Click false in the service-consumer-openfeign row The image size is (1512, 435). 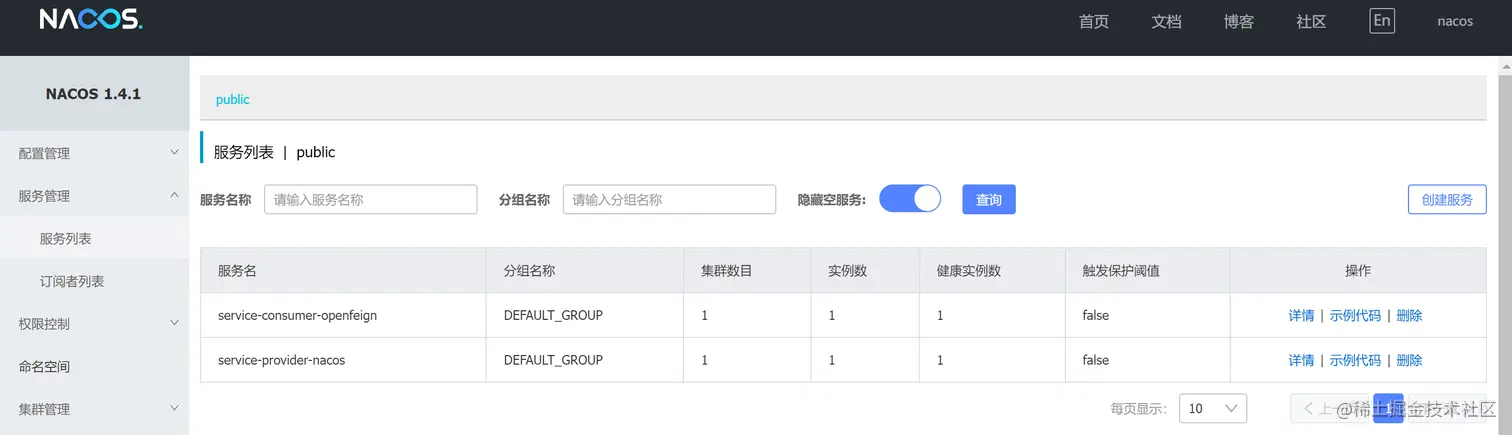1096,315
